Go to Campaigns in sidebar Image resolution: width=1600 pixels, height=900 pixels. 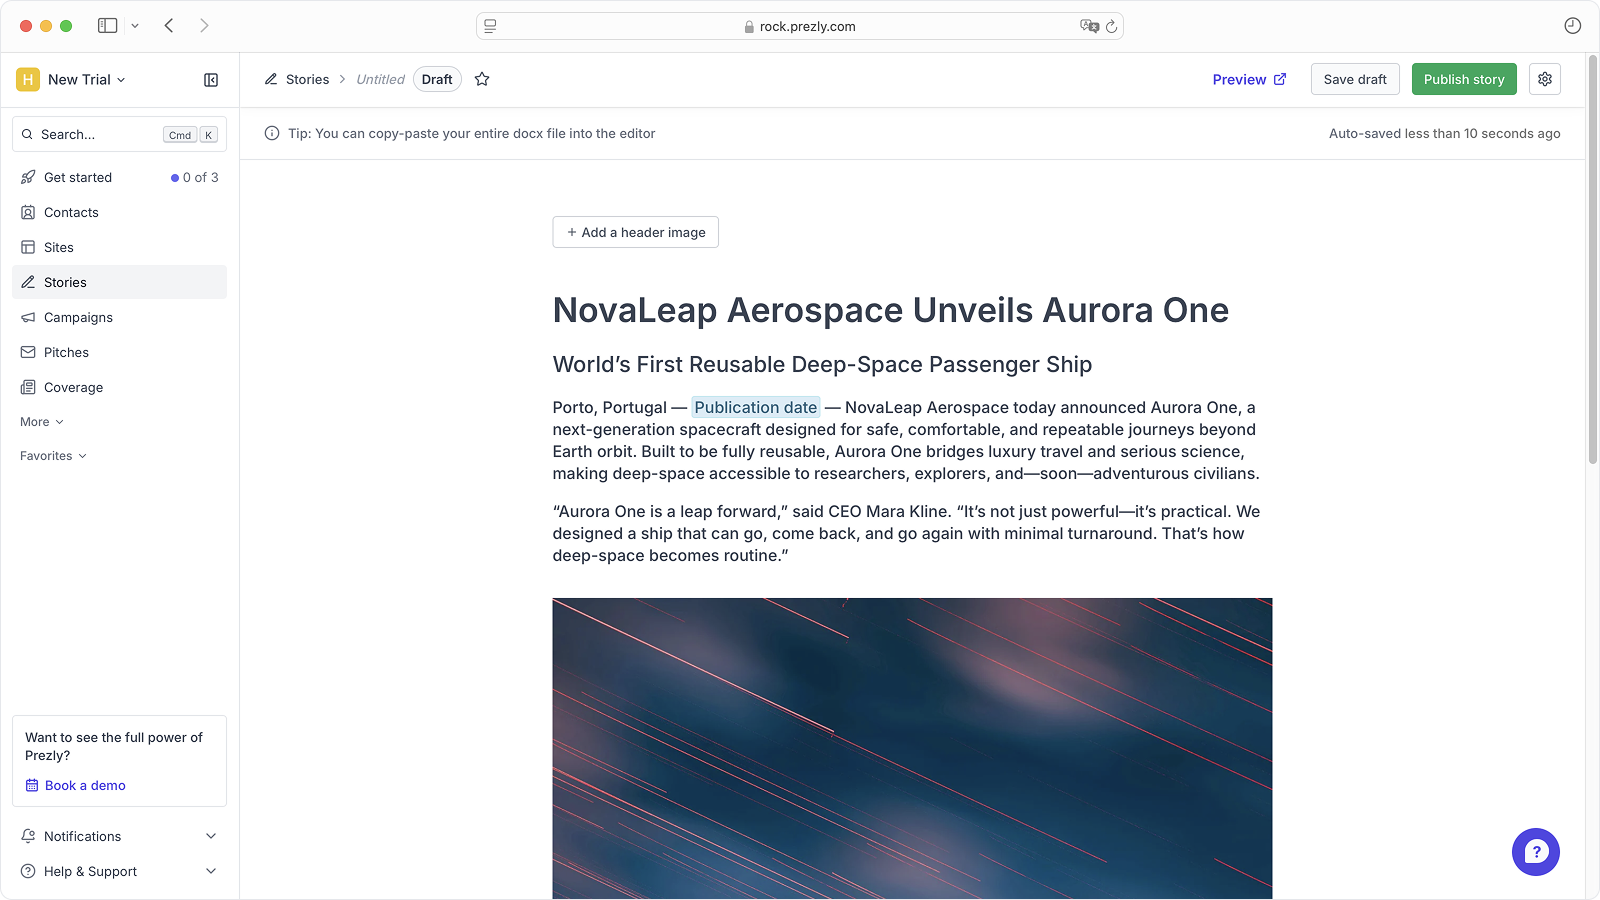[x=78, y=317]
